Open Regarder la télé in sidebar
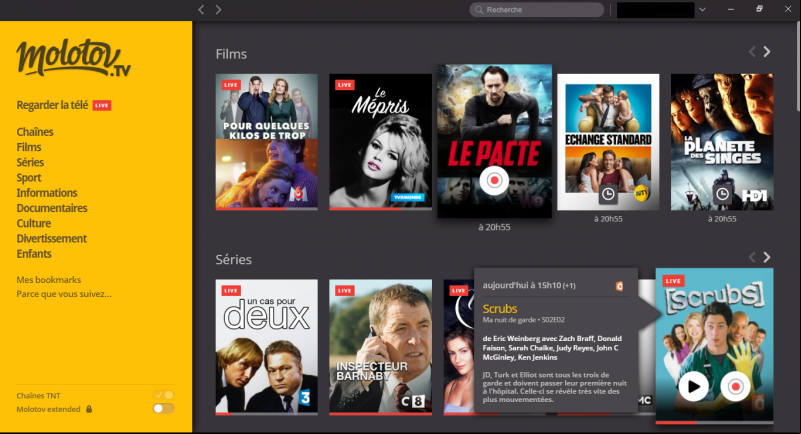 pyautogui.click(x=52, y=105)
